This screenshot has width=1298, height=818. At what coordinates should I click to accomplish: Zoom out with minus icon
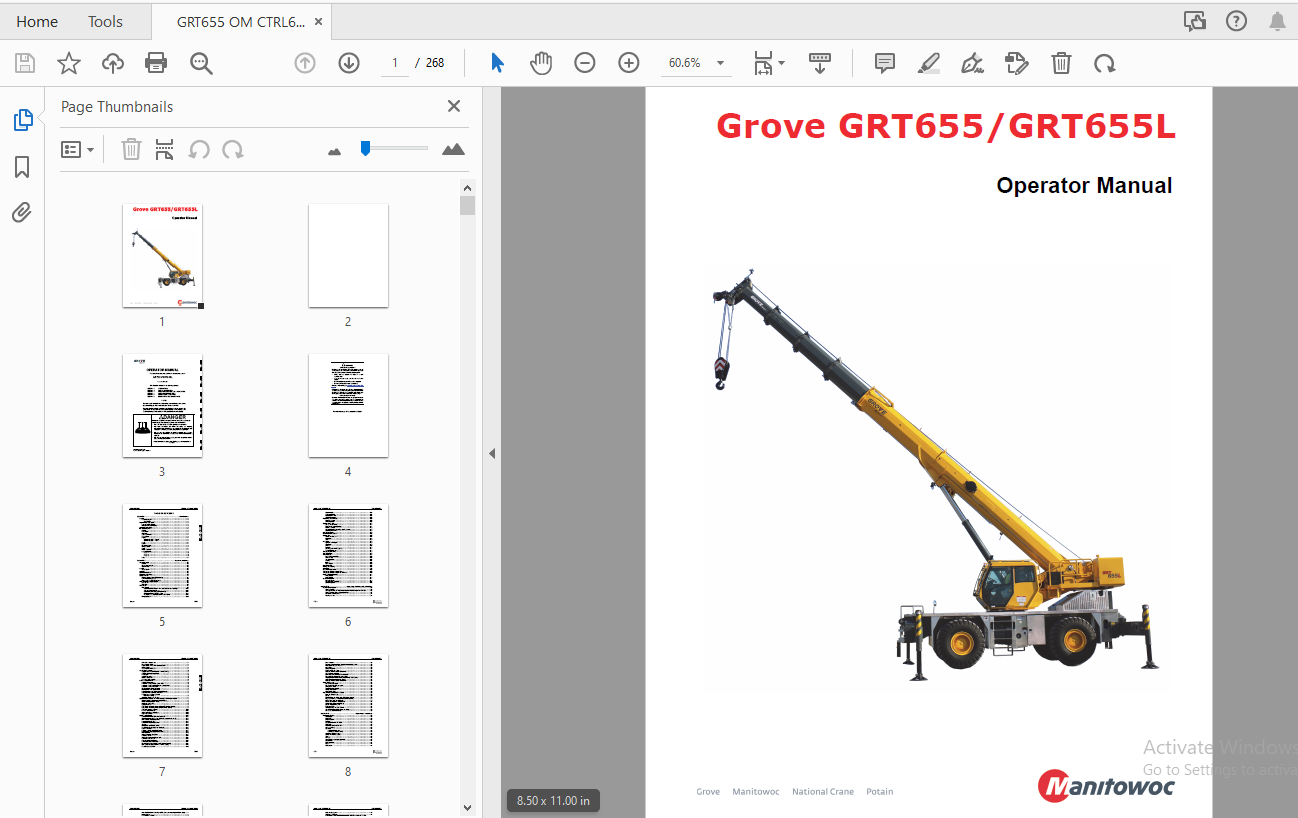[585, 63]
